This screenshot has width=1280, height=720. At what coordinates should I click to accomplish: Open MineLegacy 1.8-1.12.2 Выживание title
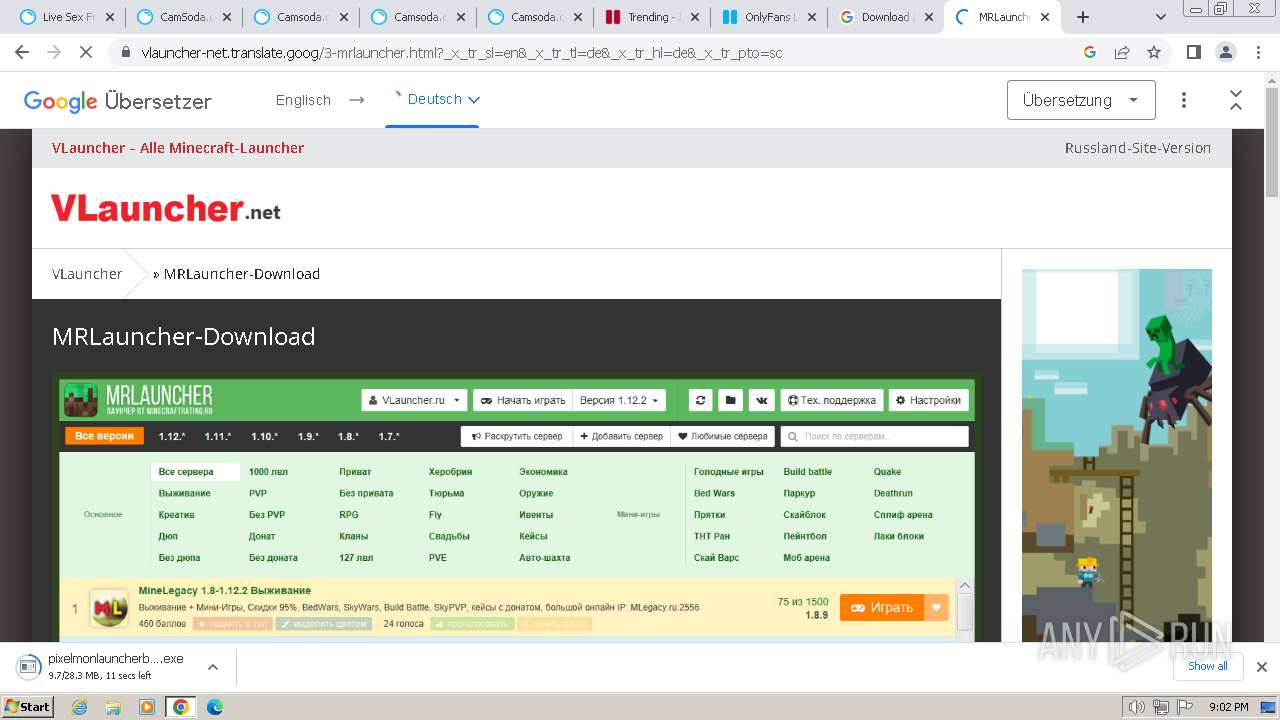(x=225, y=590)
